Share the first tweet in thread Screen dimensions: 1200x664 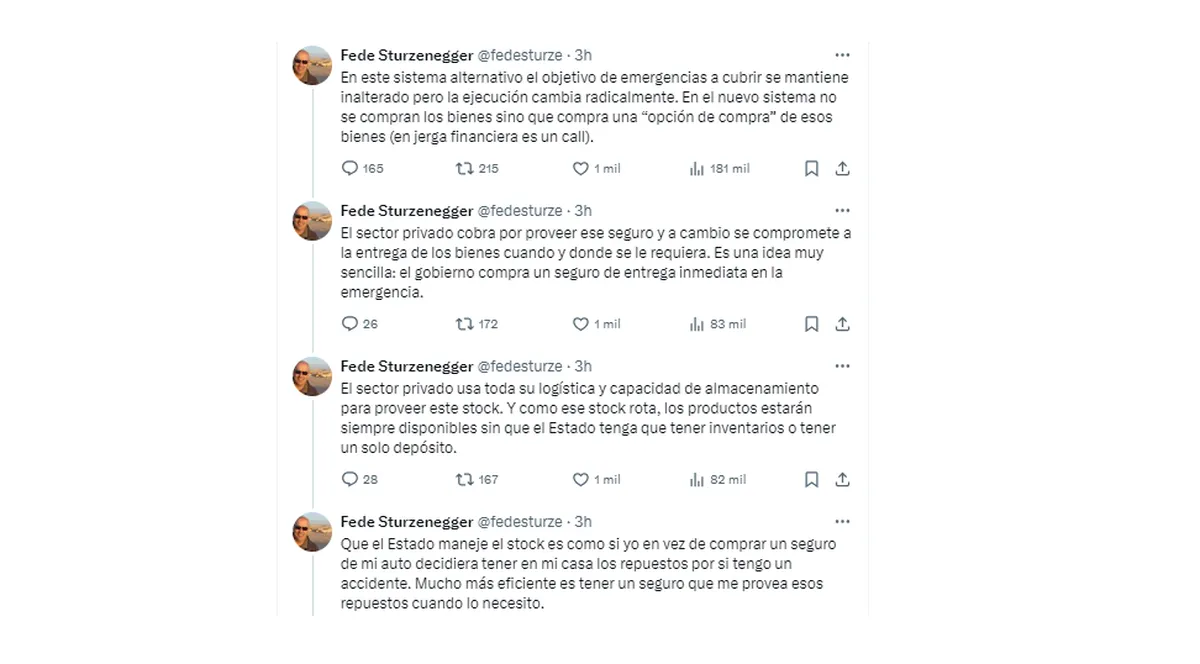tap(842, 169)
